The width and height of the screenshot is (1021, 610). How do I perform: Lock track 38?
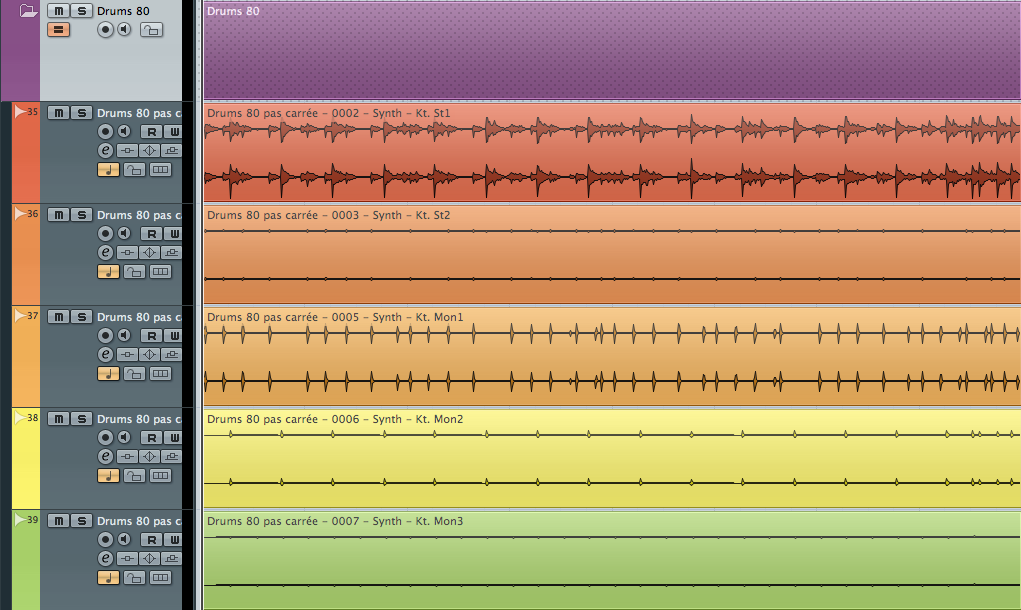134,476
